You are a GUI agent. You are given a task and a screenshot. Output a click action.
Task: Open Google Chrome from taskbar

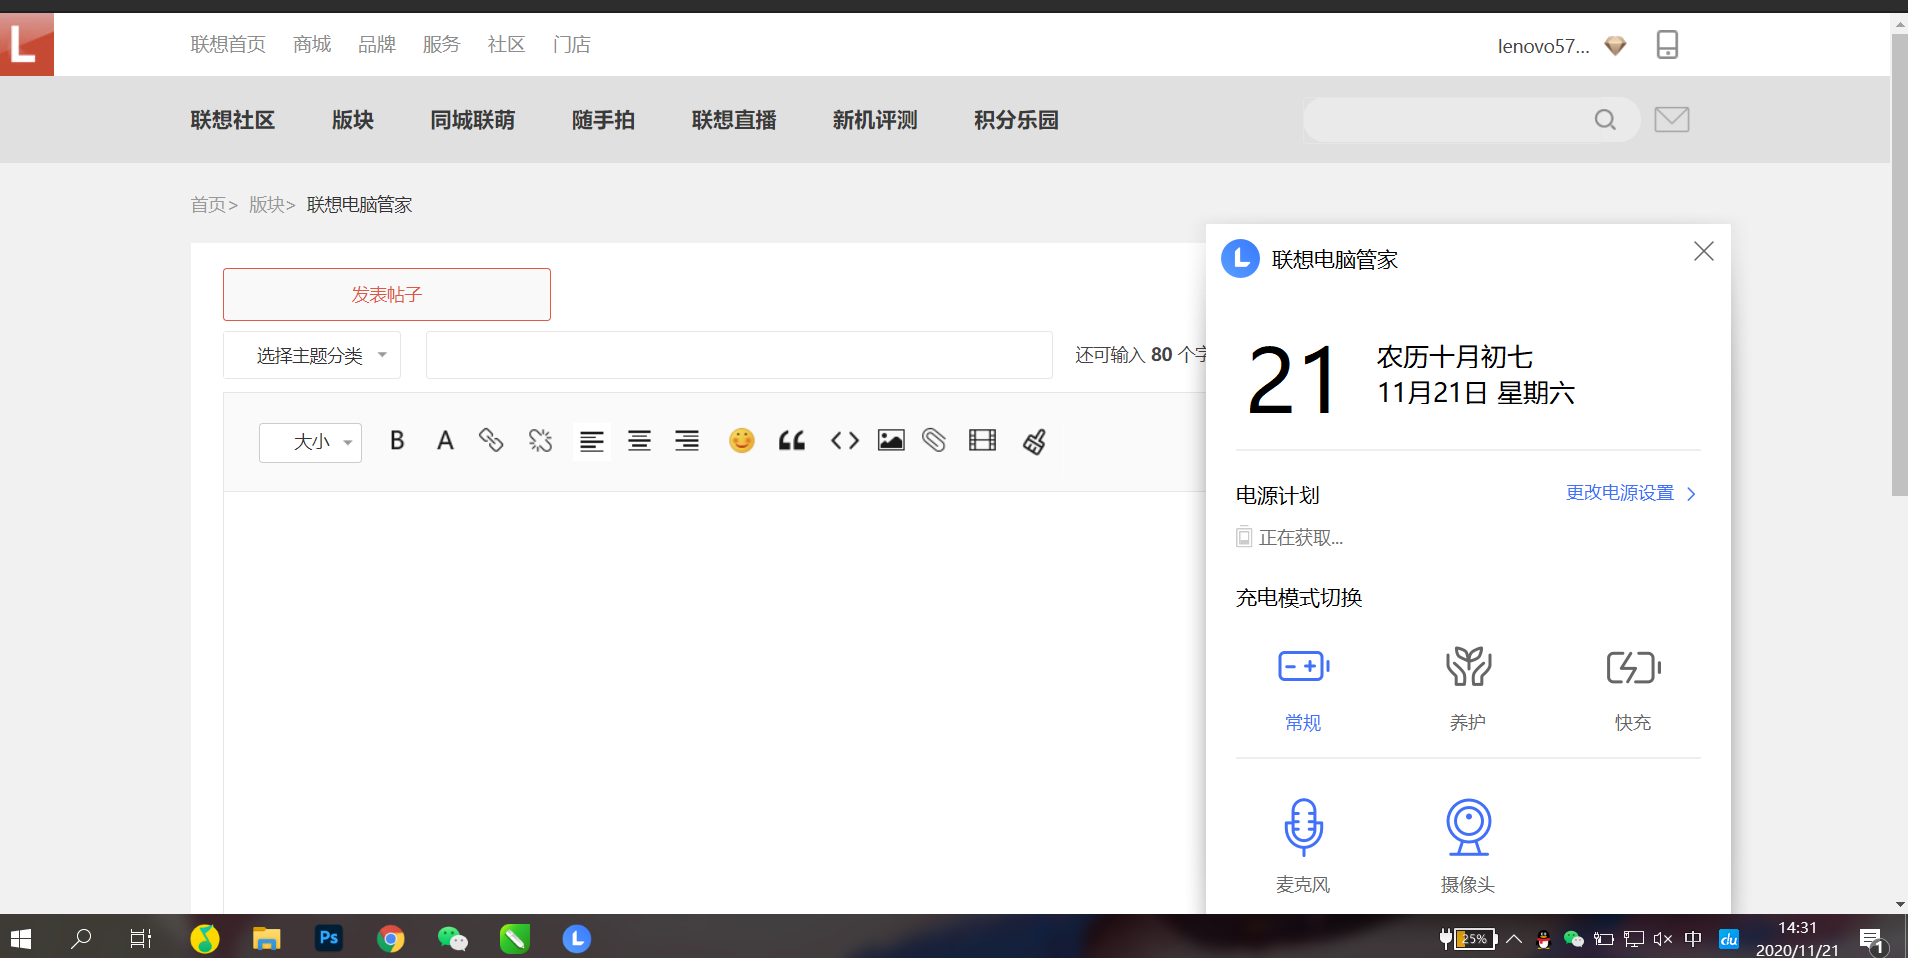click(391, 938)
